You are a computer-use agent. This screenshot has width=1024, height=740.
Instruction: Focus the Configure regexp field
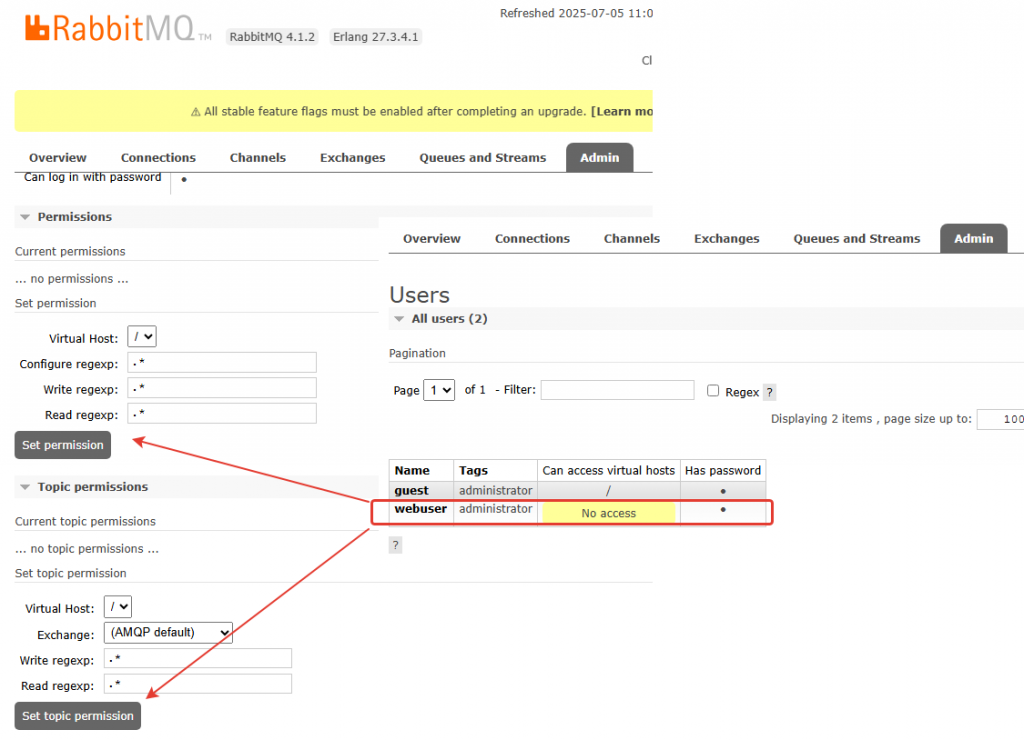click(x=222, y=362)
